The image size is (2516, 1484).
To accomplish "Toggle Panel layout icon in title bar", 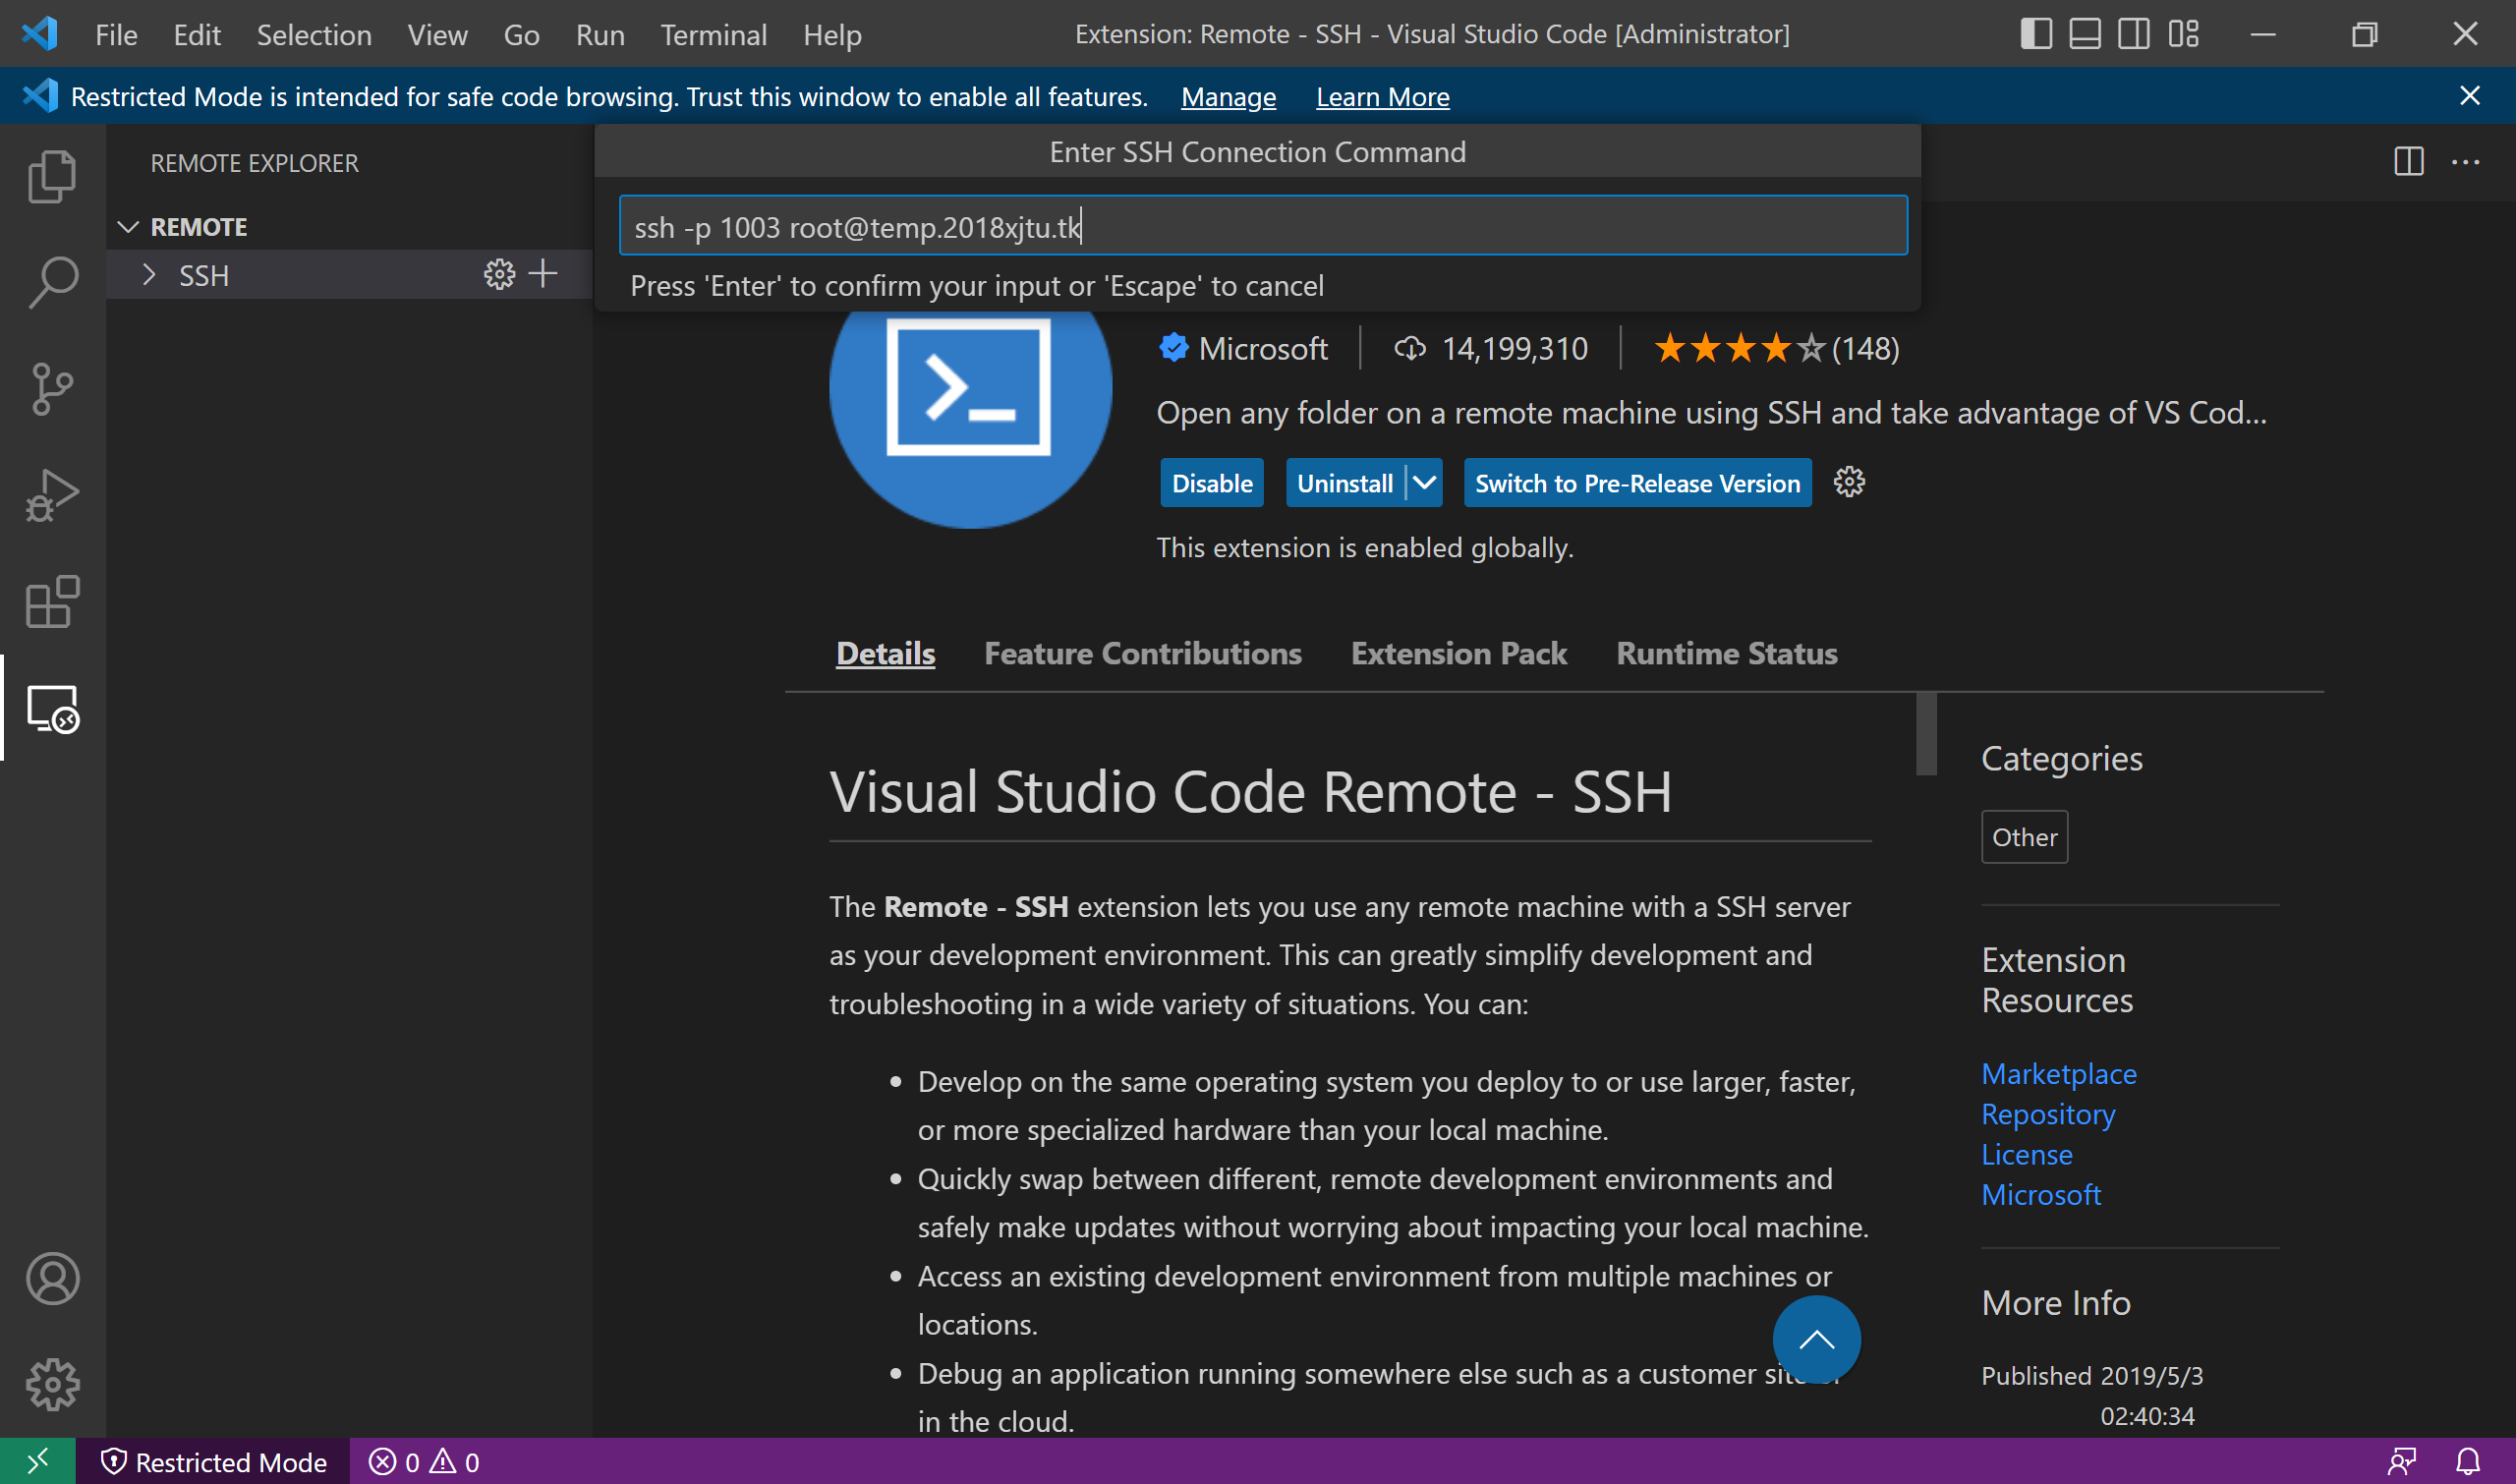I will 2084,34.
